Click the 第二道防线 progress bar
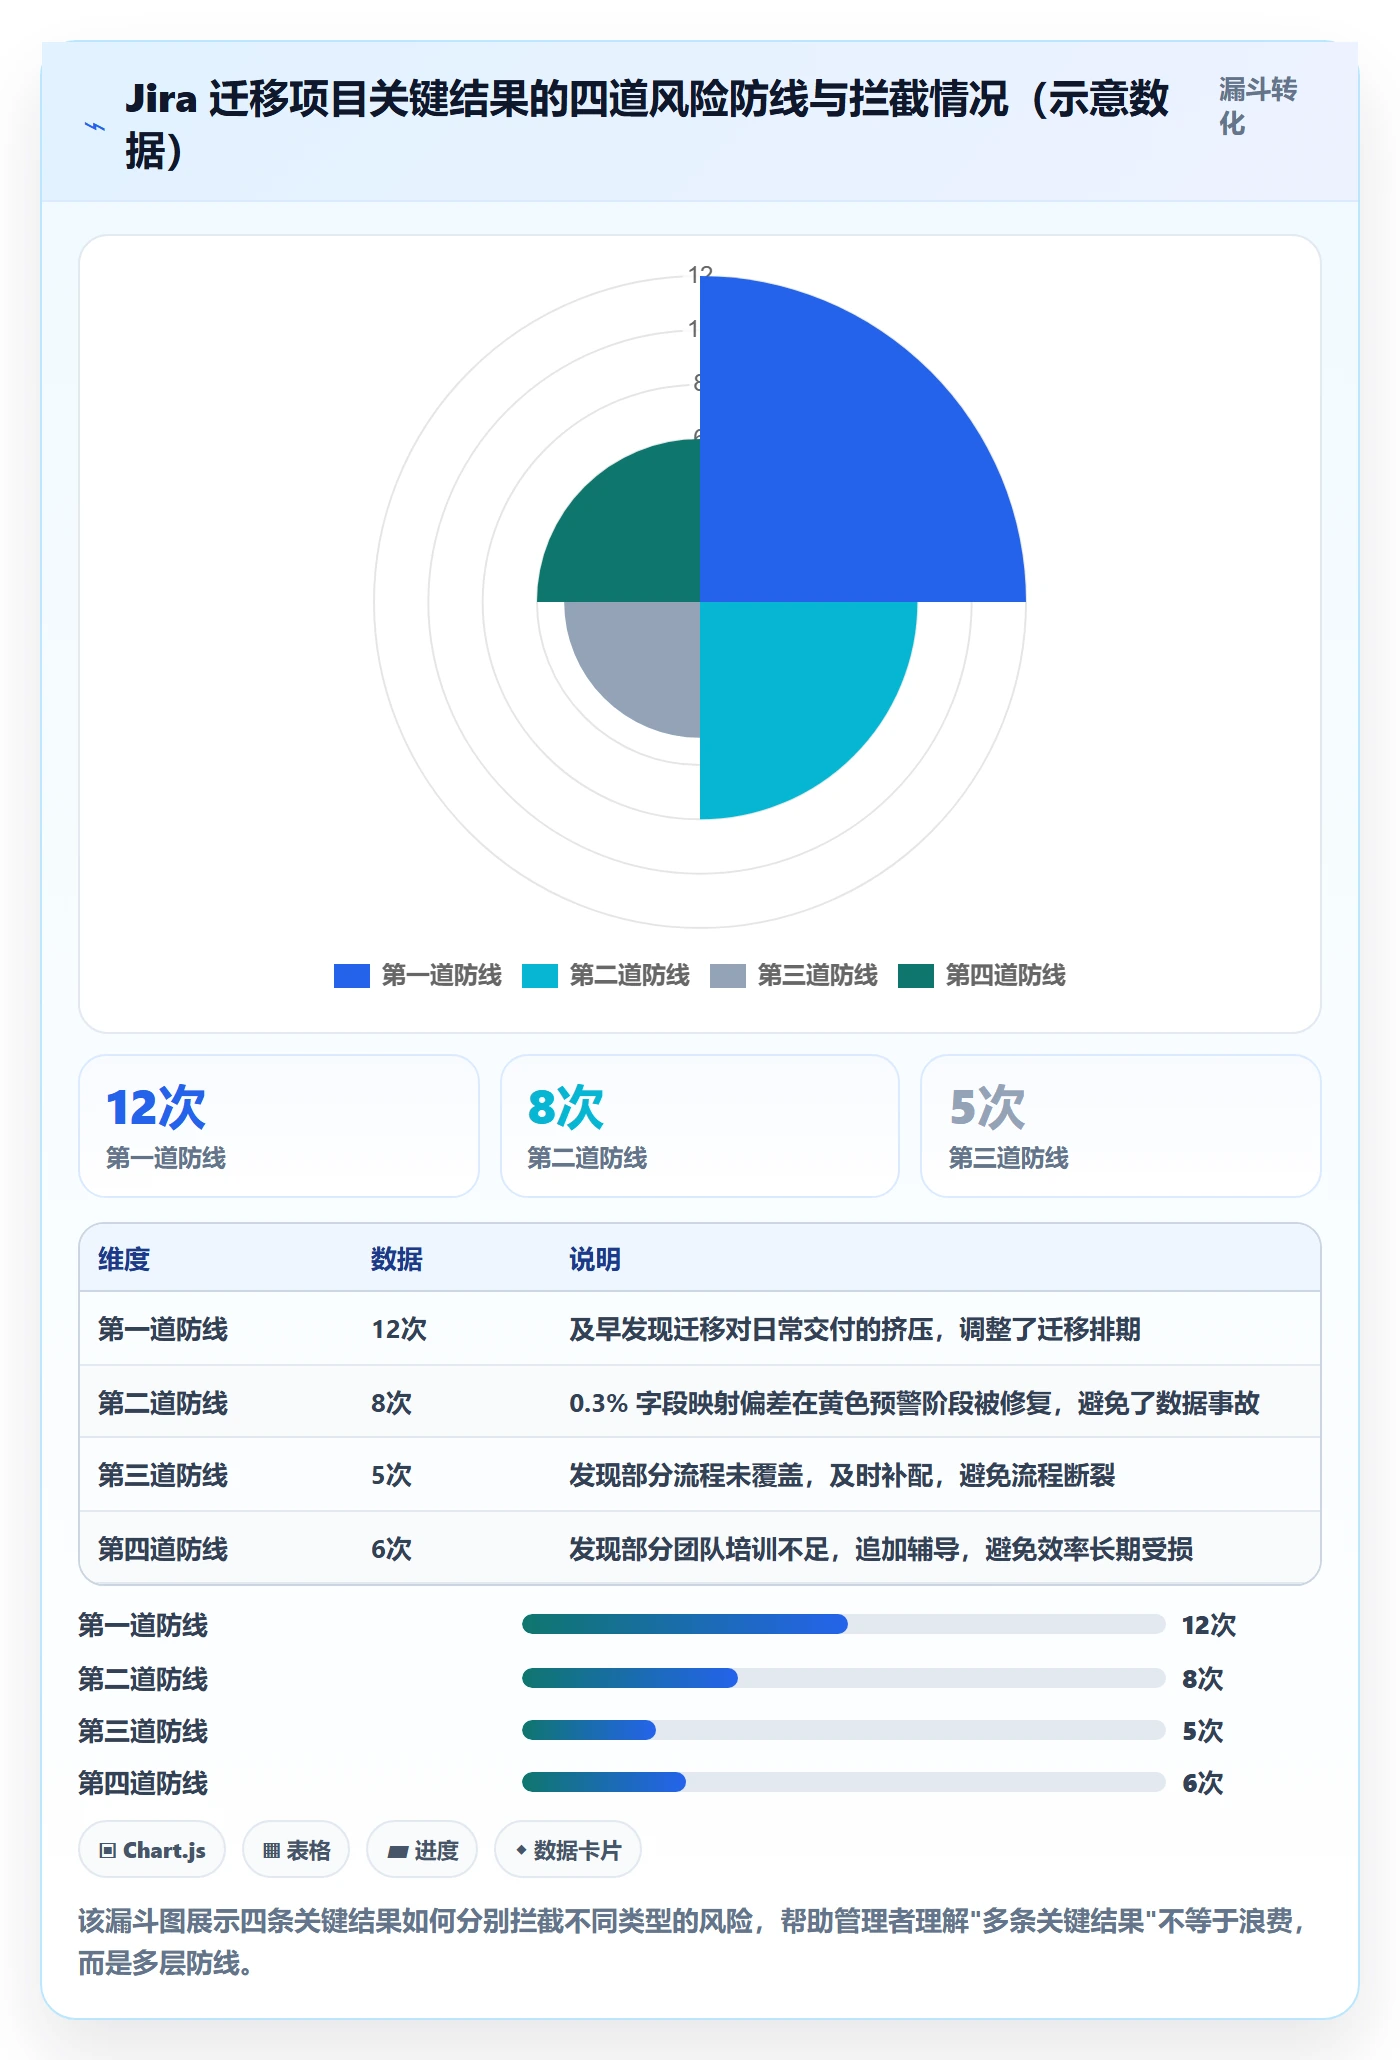 point(844,1678)
